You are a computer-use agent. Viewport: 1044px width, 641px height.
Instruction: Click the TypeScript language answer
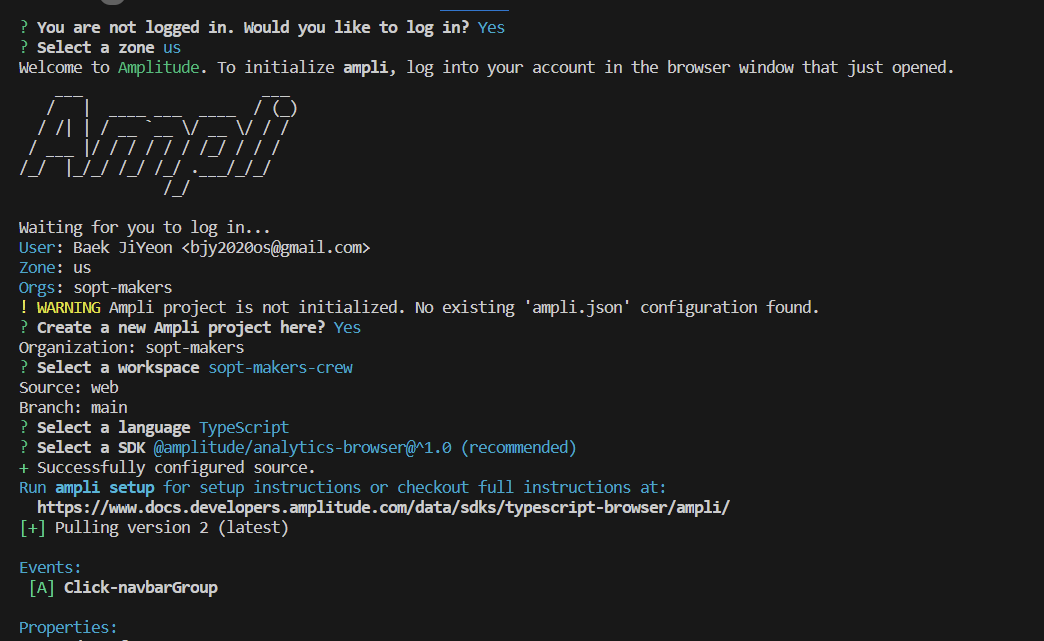[244, 427]
